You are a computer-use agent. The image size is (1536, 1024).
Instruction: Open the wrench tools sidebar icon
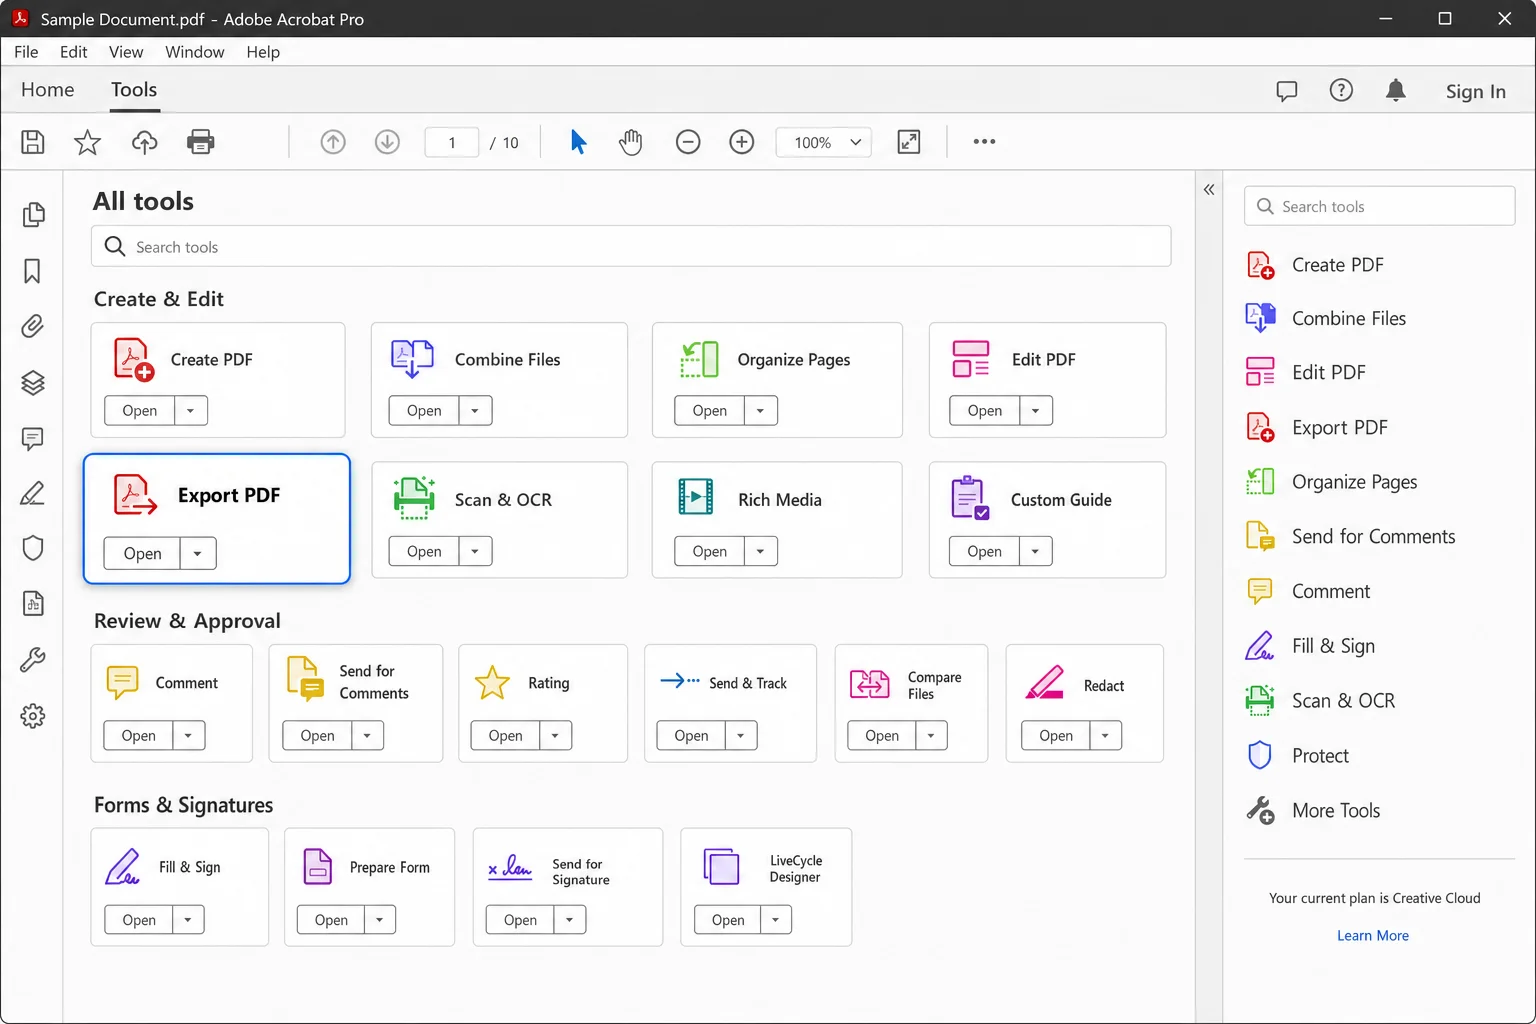pos(33,660)
